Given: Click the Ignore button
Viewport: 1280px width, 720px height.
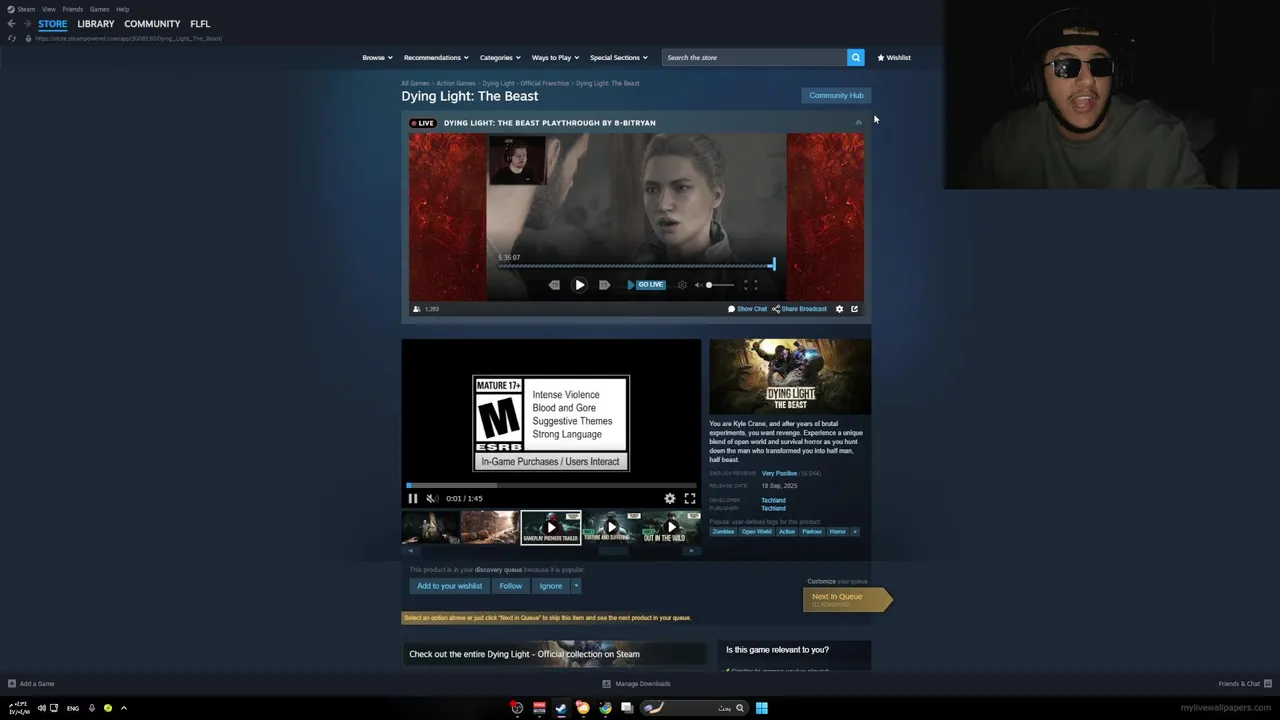Looking at the screenshot, I should (x=550, y=586).
